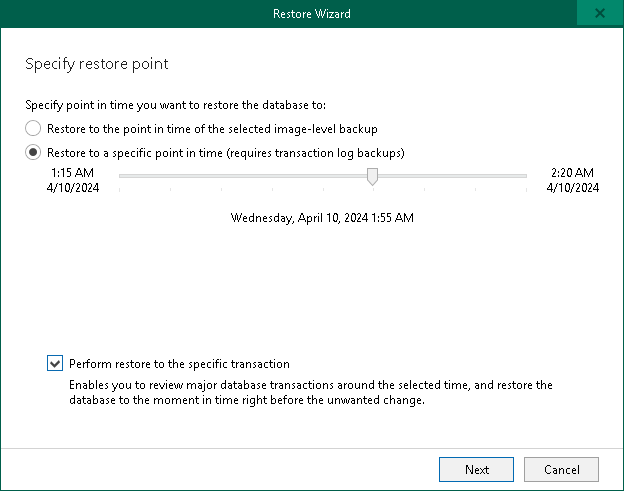624x491 pixels.
Task: Click the 'Specify restore point' heading
Action: pyautogui.click(x=96, y=64)
